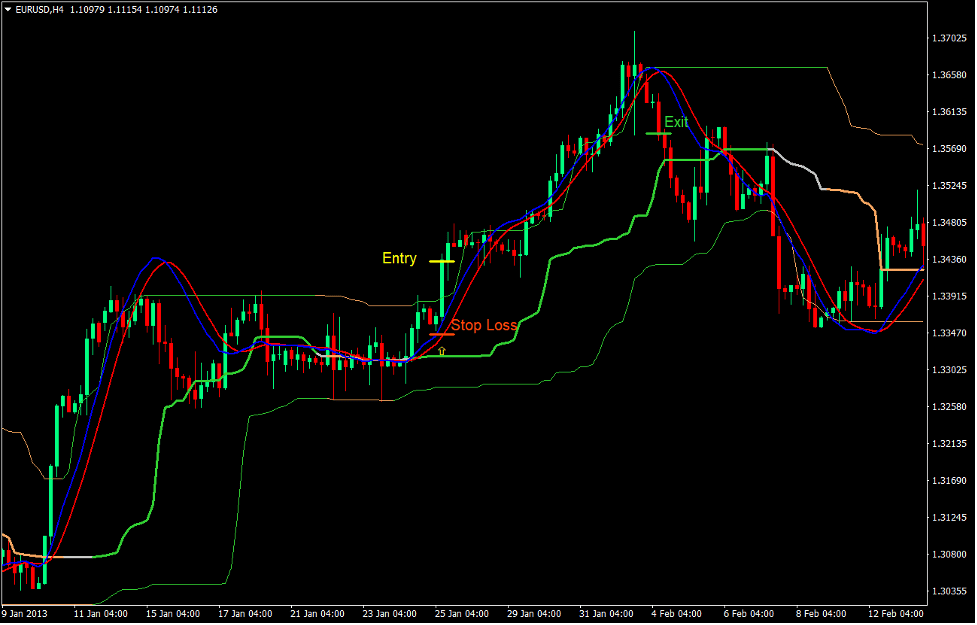Click the tall green candle at the Entry signal

[441, 290]
